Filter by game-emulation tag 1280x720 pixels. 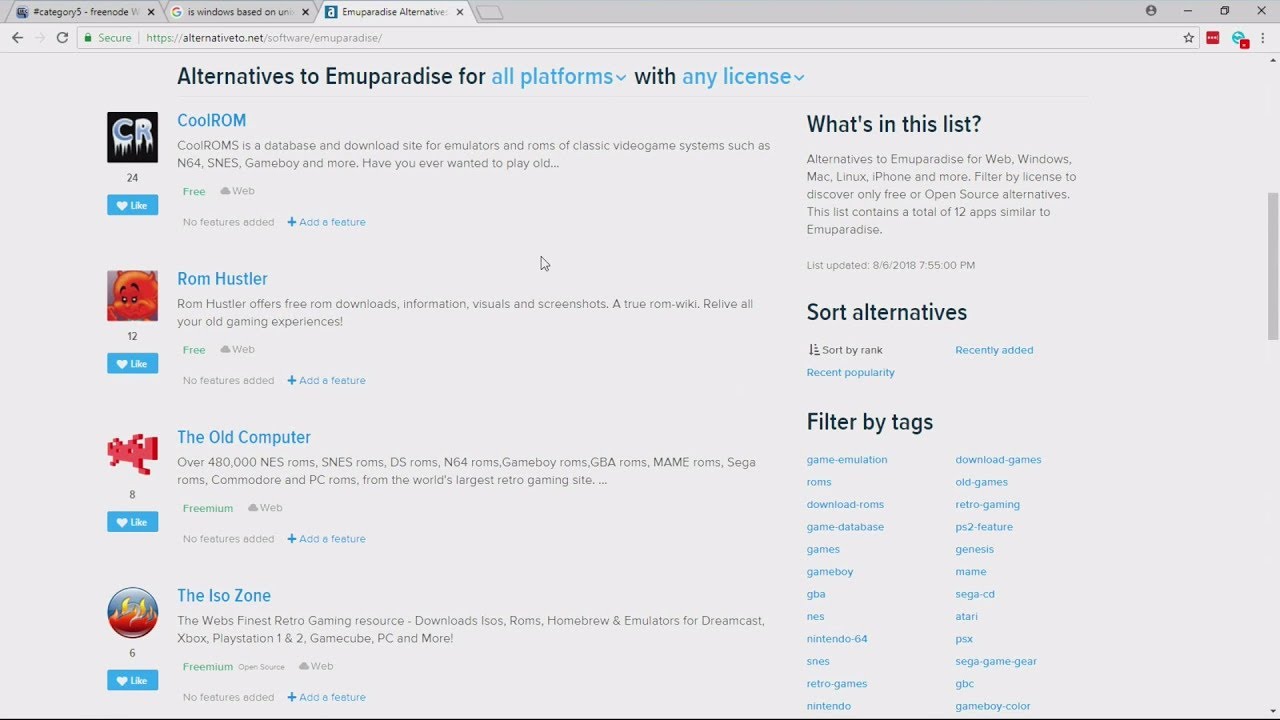point(847,460)
